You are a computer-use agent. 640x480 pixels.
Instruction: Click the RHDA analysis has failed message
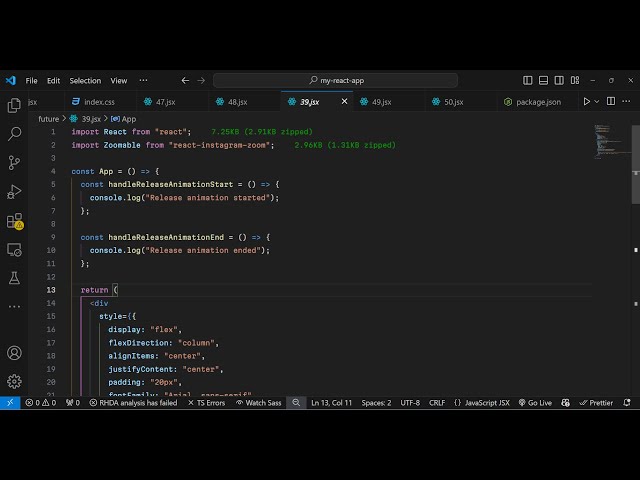[x=133, y=403]
